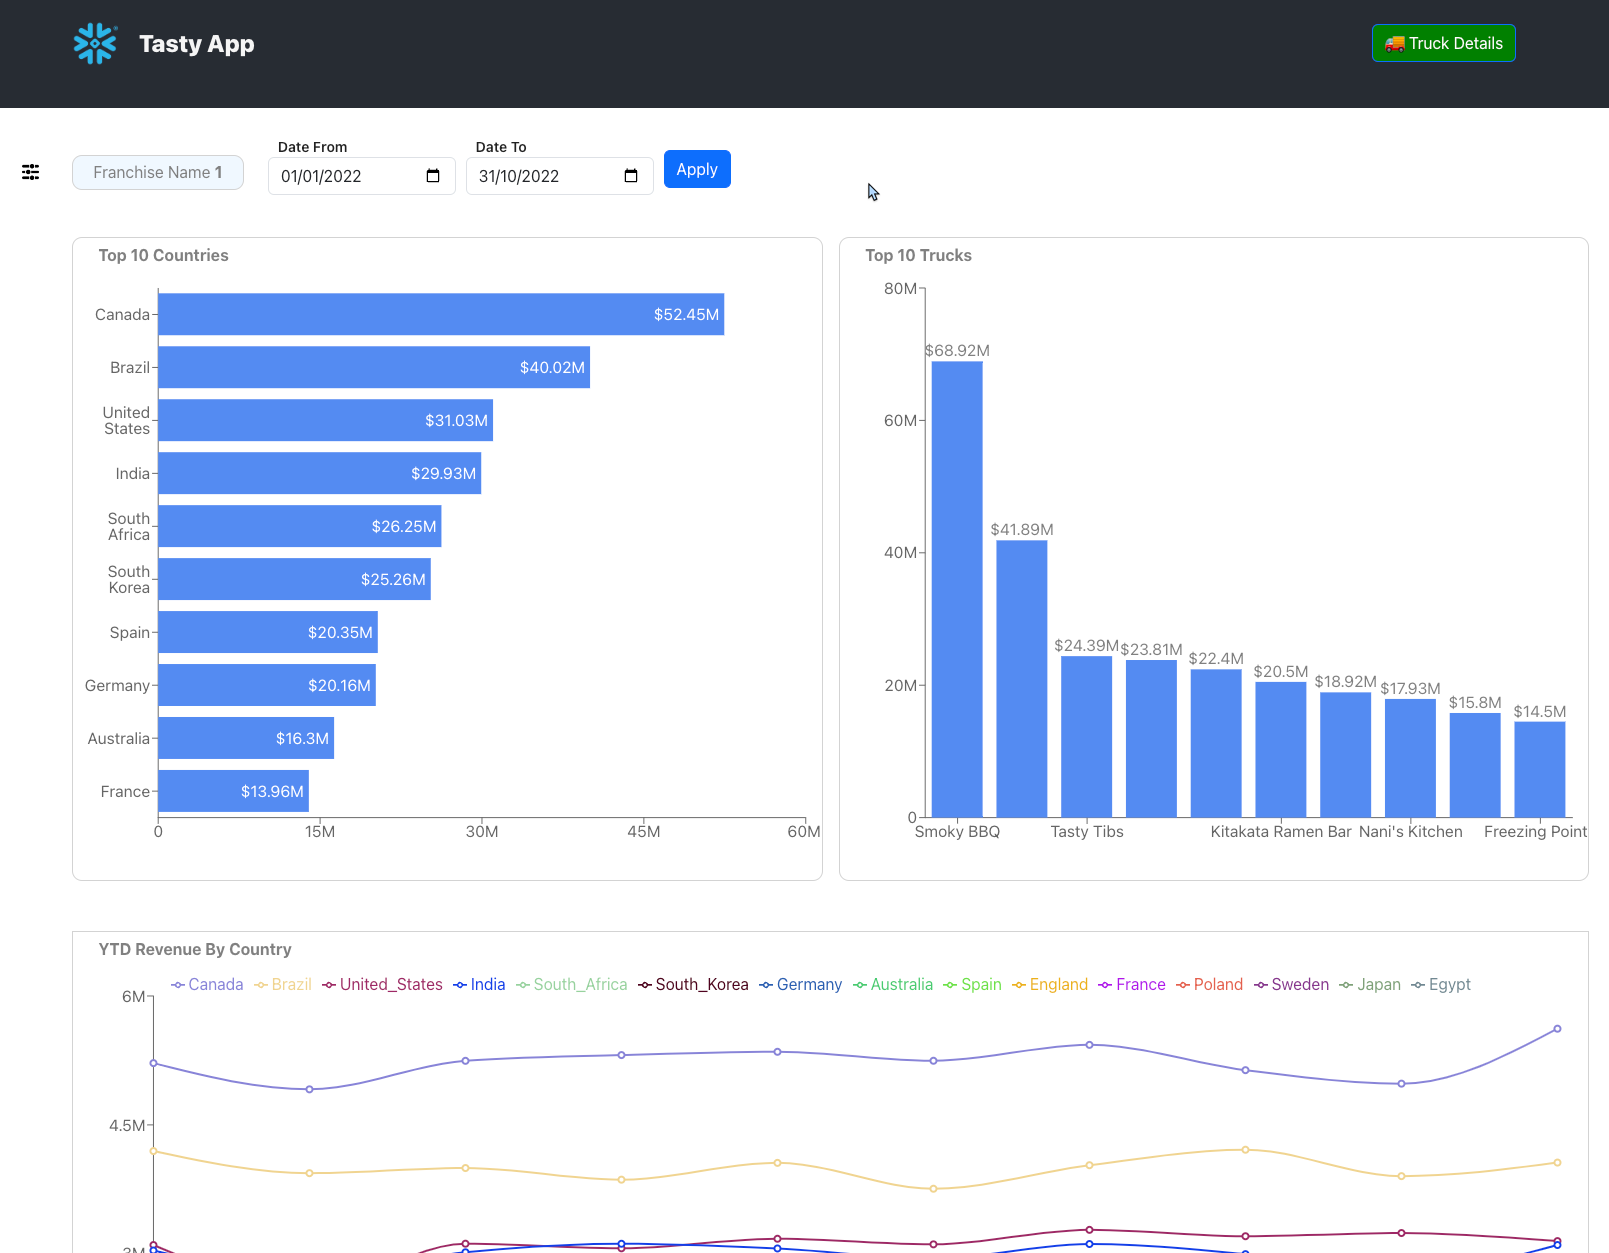Open the Date From calendar picker icon
This screenshot has width=1609, height=1253.
[x=433, y=176]
